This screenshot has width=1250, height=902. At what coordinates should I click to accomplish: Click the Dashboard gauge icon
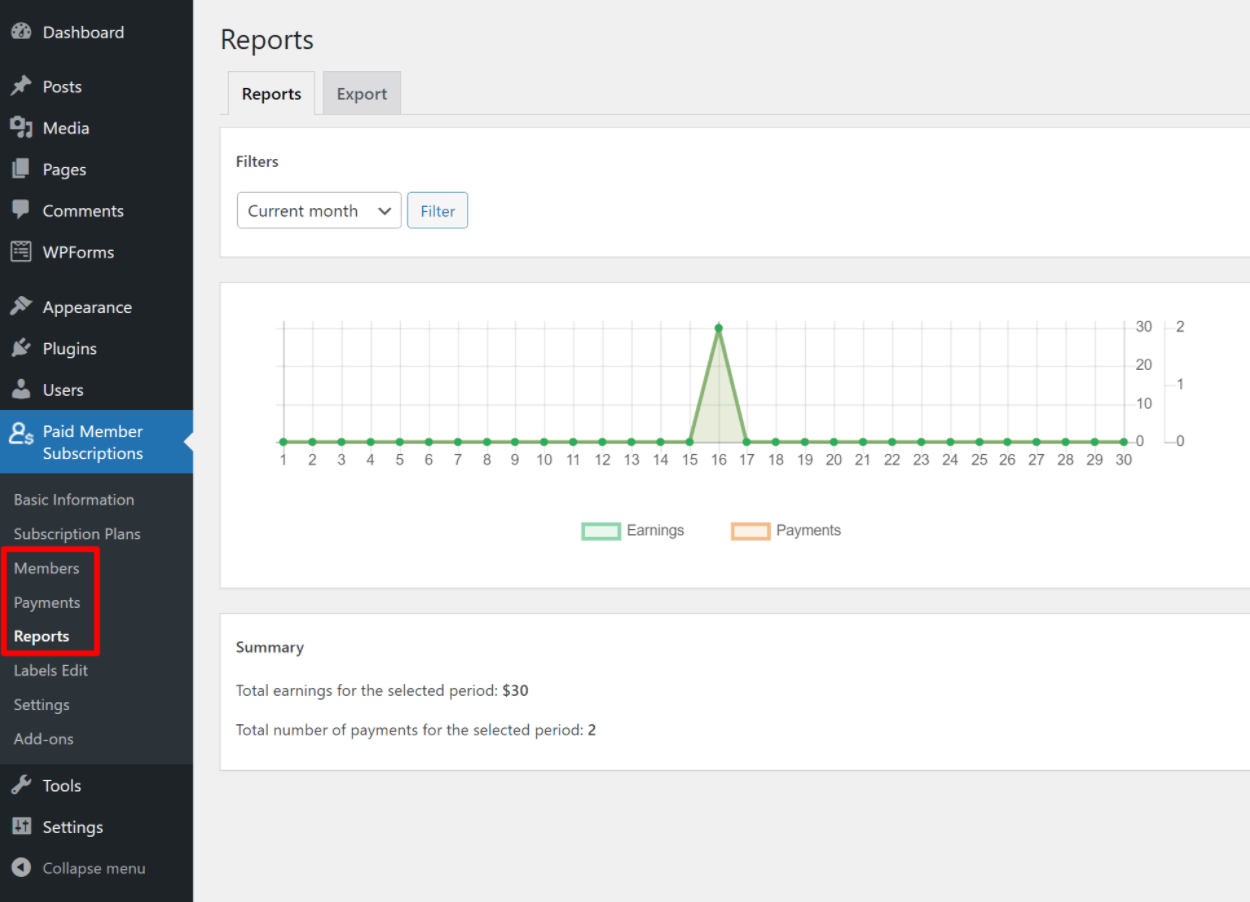[21, 32]
